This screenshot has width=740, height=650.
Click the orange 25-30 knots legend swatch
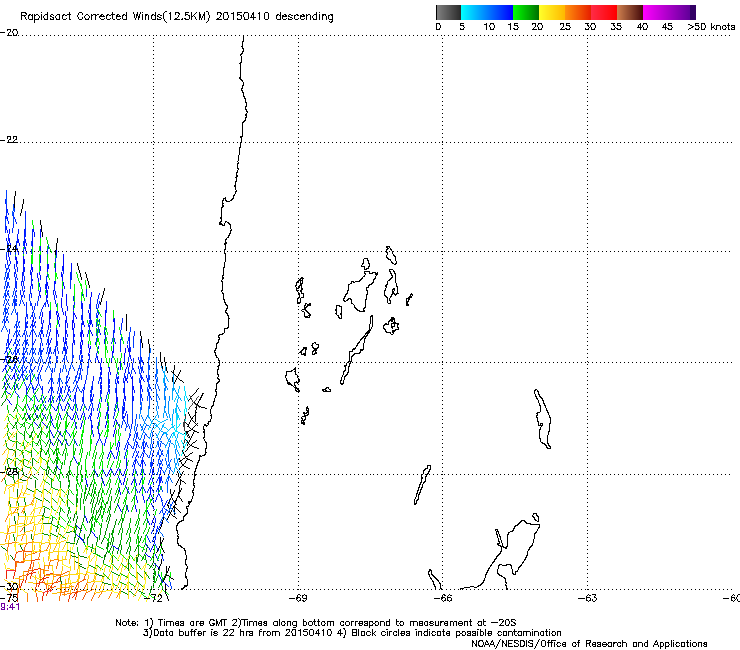578,12
